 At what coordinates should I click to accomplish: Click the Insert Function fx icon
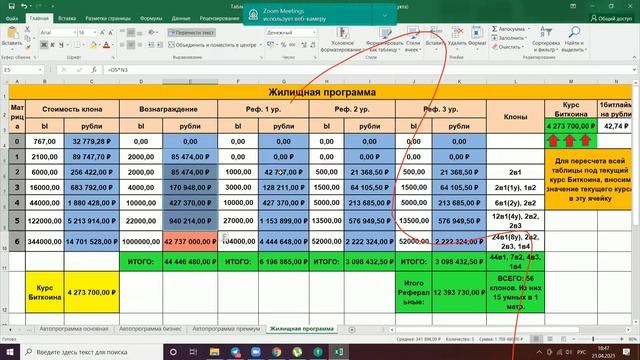93,70
